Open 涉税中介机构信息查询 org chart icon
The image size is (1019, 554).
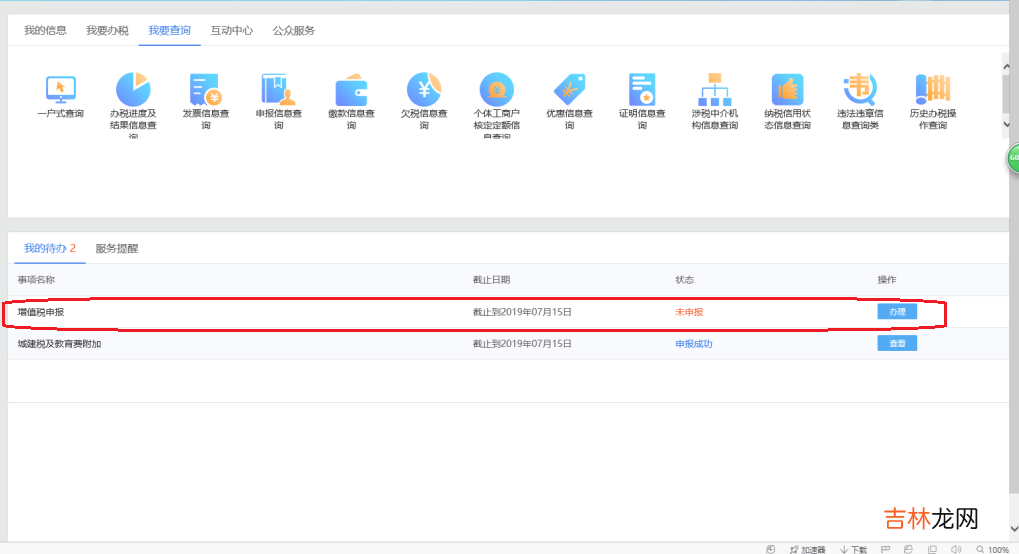714,90
